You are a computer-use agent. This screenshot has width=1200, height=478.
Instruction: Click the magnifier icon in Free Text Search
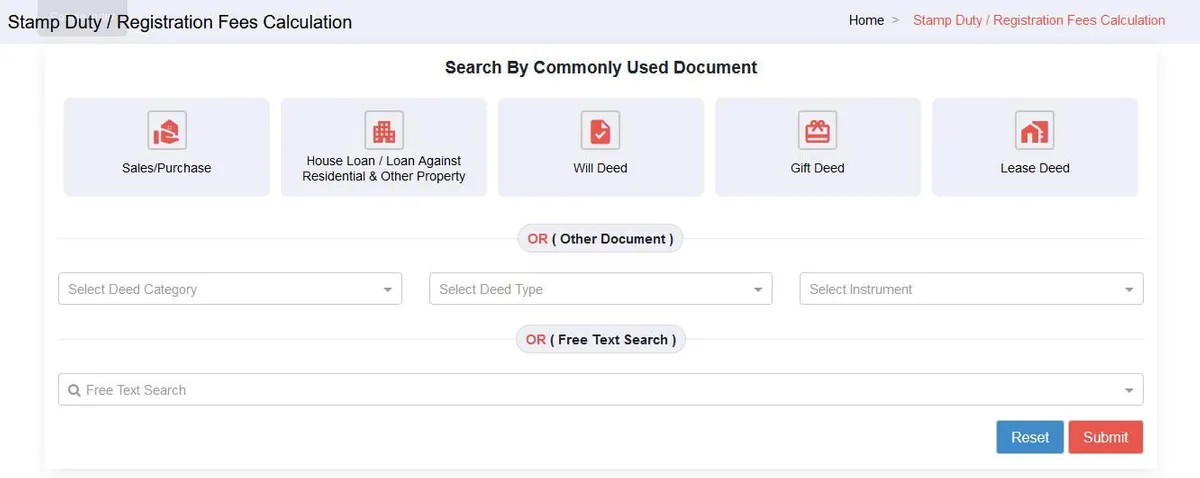click(74, 390)
